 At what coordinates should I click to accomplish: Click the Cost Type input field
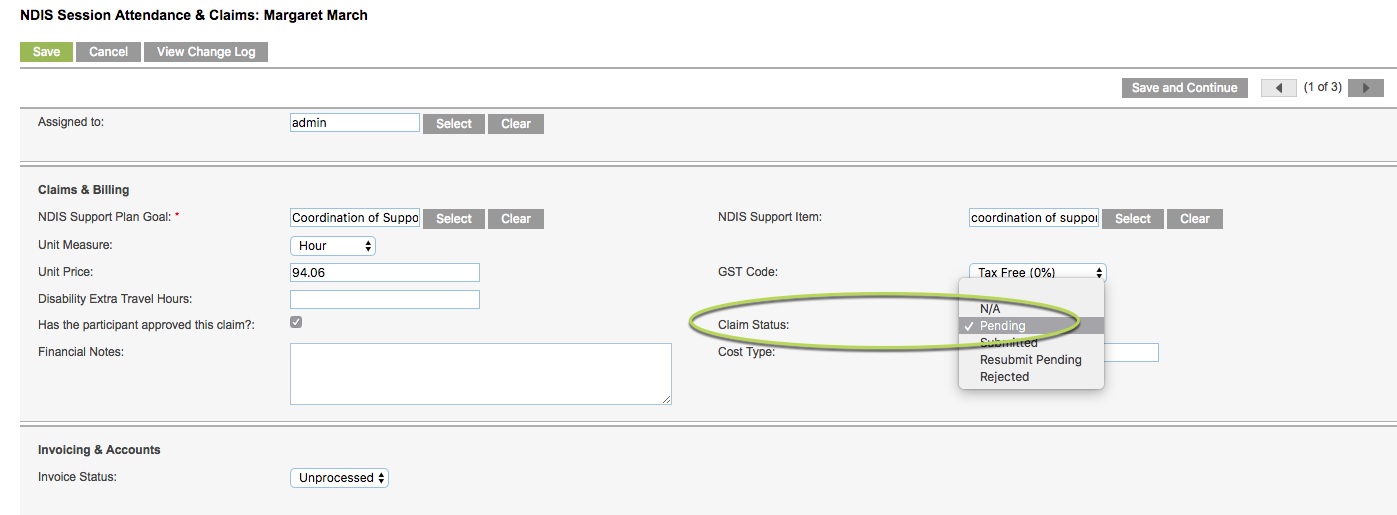[1131, 352]
